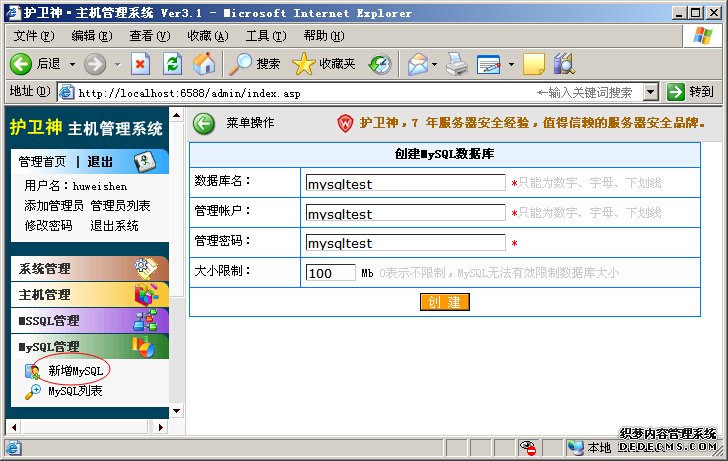Open the Research books toolbar icon

(565, 64)
